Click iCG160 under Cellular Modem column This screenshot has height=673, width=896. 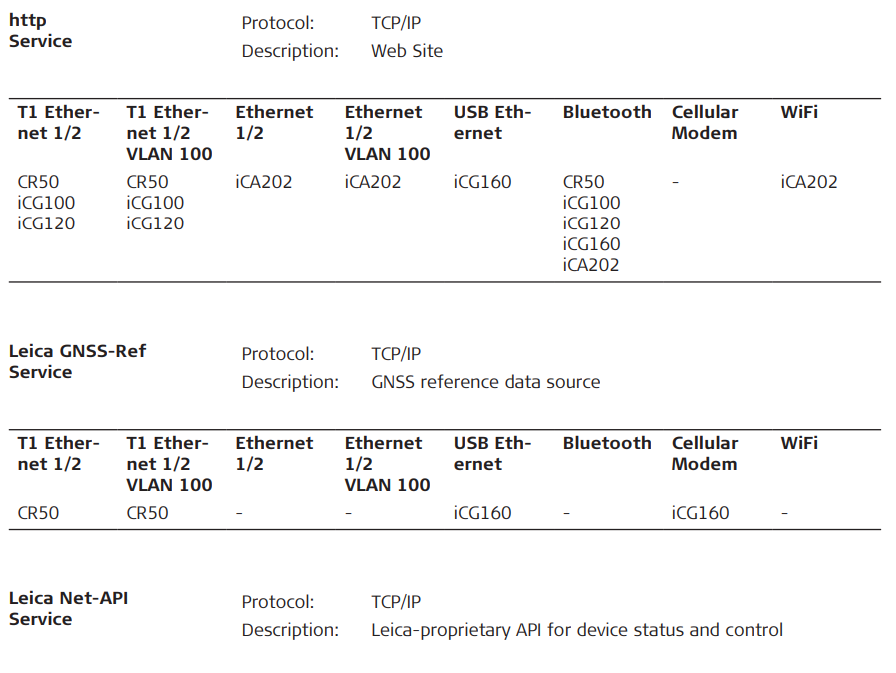coord(700,513)
